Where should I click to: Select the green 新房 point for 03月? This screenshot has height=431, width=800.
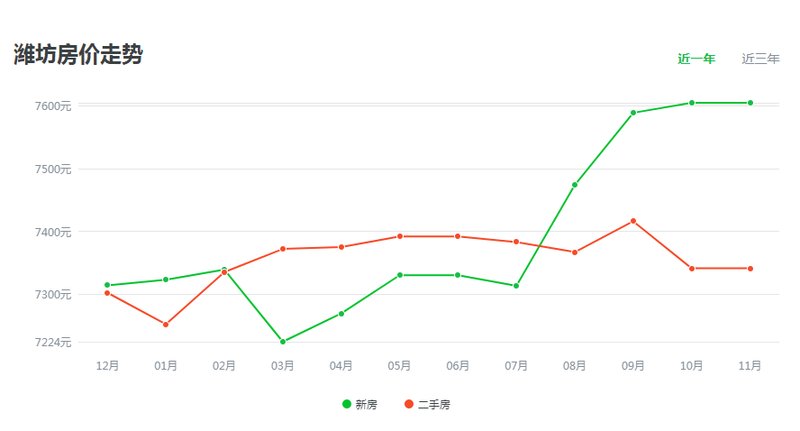(283, 342)
